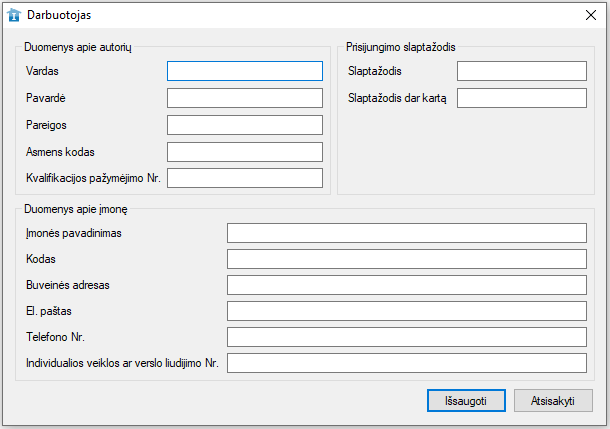
Task: Focus the Vardas input field
Action: tap(245, 71)
